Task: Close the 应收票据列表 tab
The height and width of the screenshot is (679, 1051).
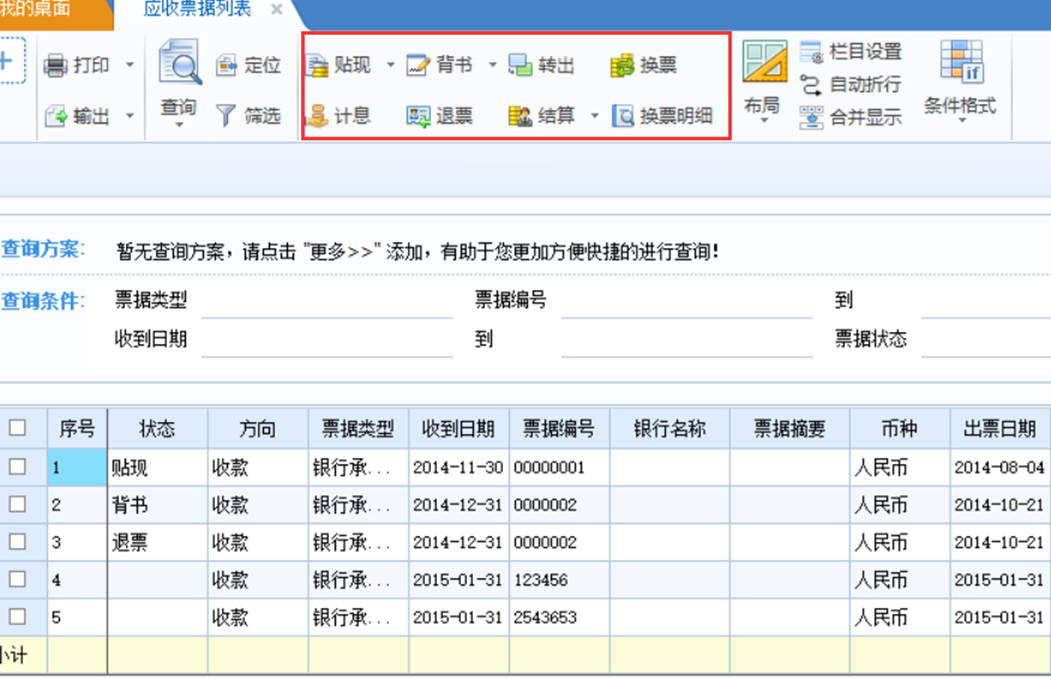Action: [276, 9]
